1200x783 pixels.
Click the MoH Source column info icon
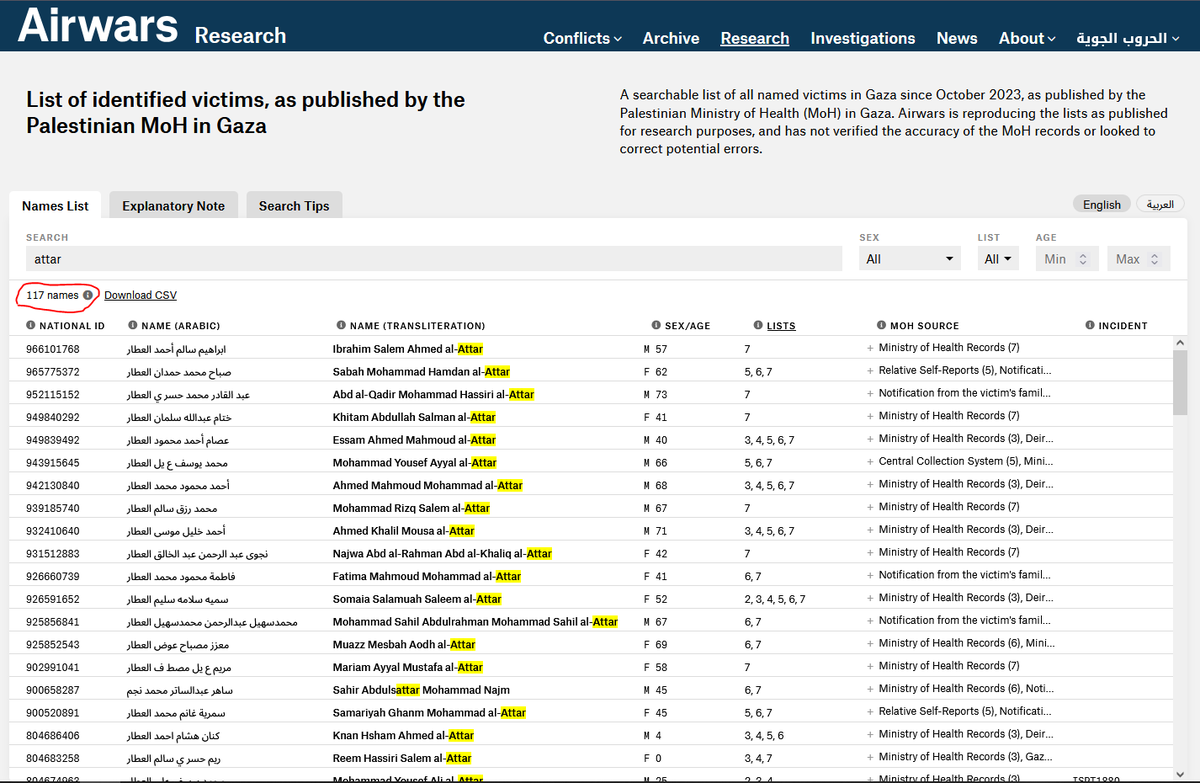tap(881, 326)
